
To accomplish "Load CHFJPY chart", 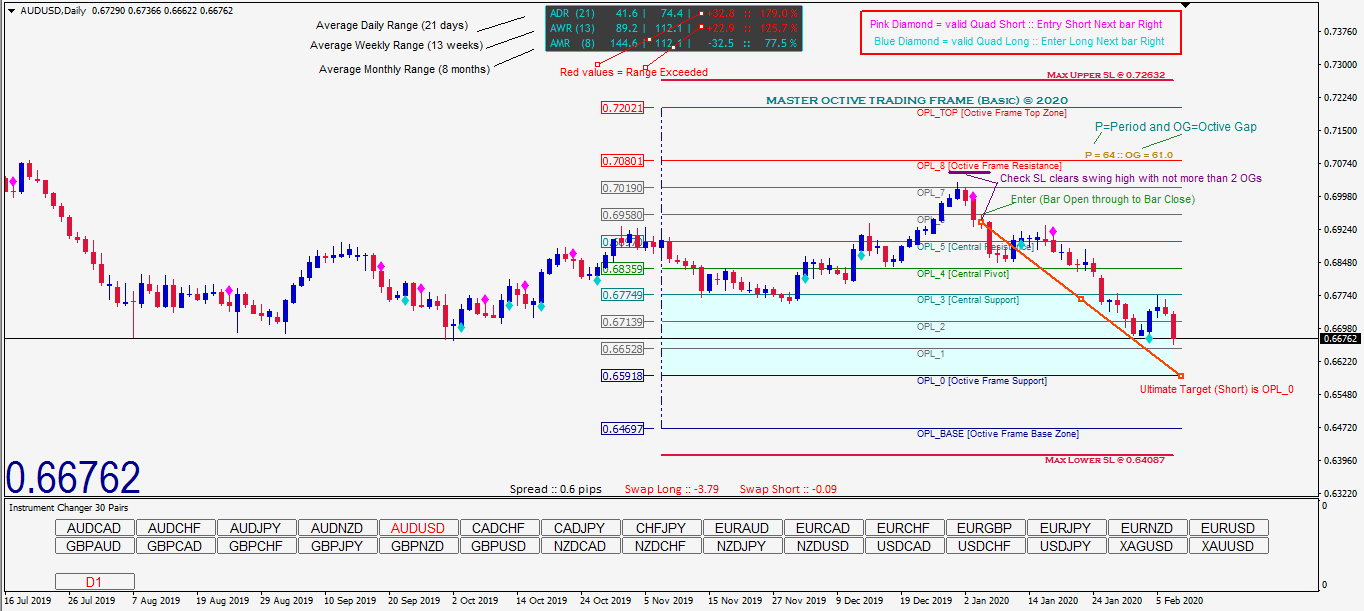I will [661, 528].
